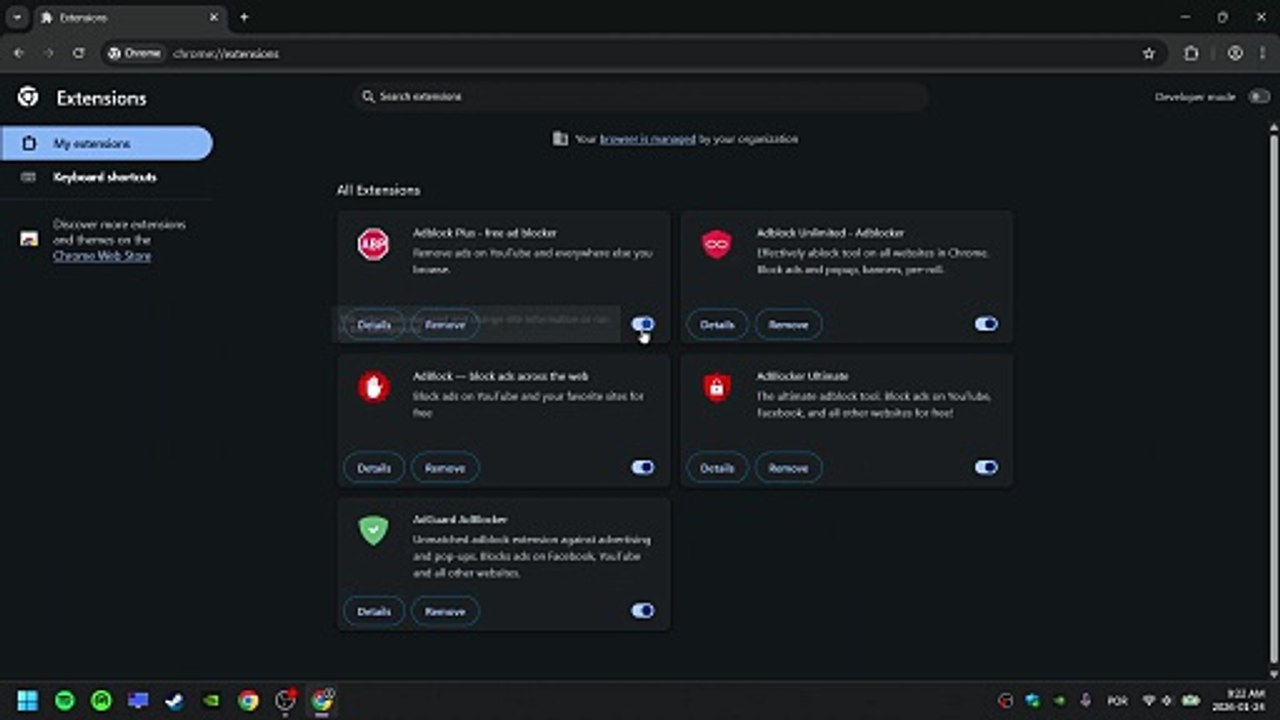Screen dimensions: 1280x720
Task: Switch off the AdBlock extension toggle
Action: coord(643,467)
